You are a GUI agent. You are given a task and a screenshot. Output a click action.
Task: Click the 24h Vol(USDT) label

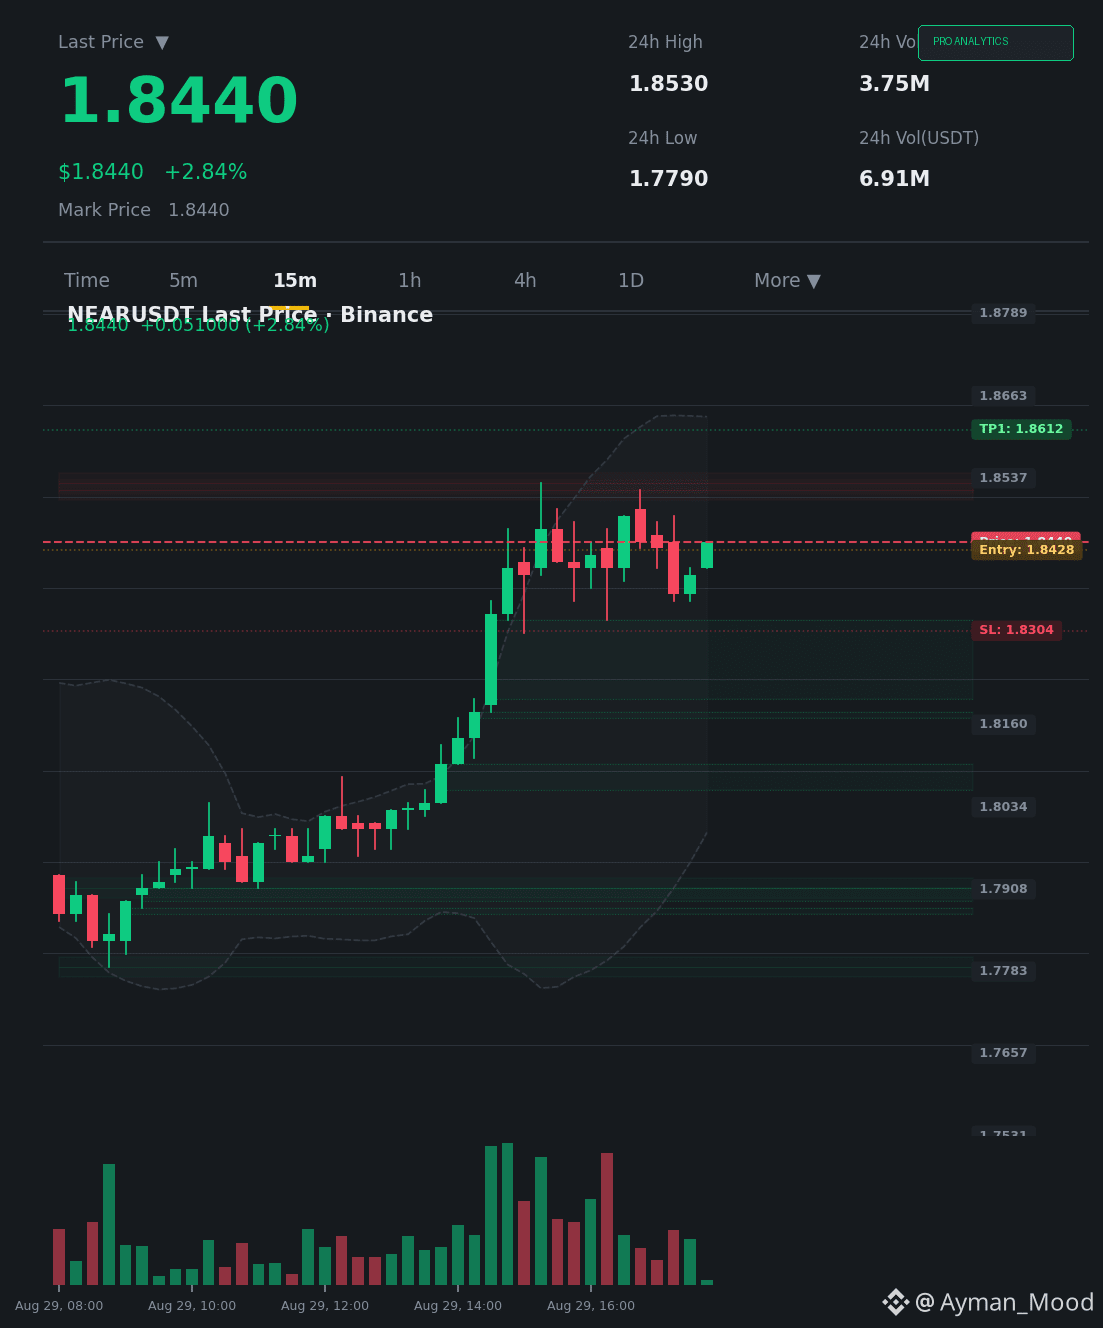(x=919, y=138)
